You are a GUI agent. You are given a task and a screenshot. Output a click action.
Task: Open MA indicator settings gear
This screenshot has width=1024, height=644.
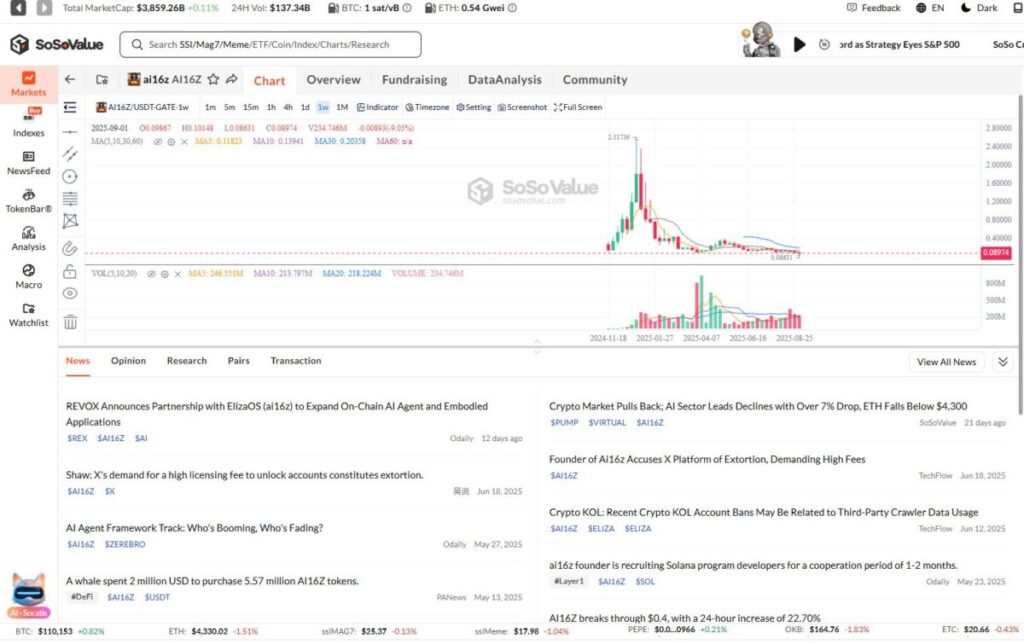171,142
